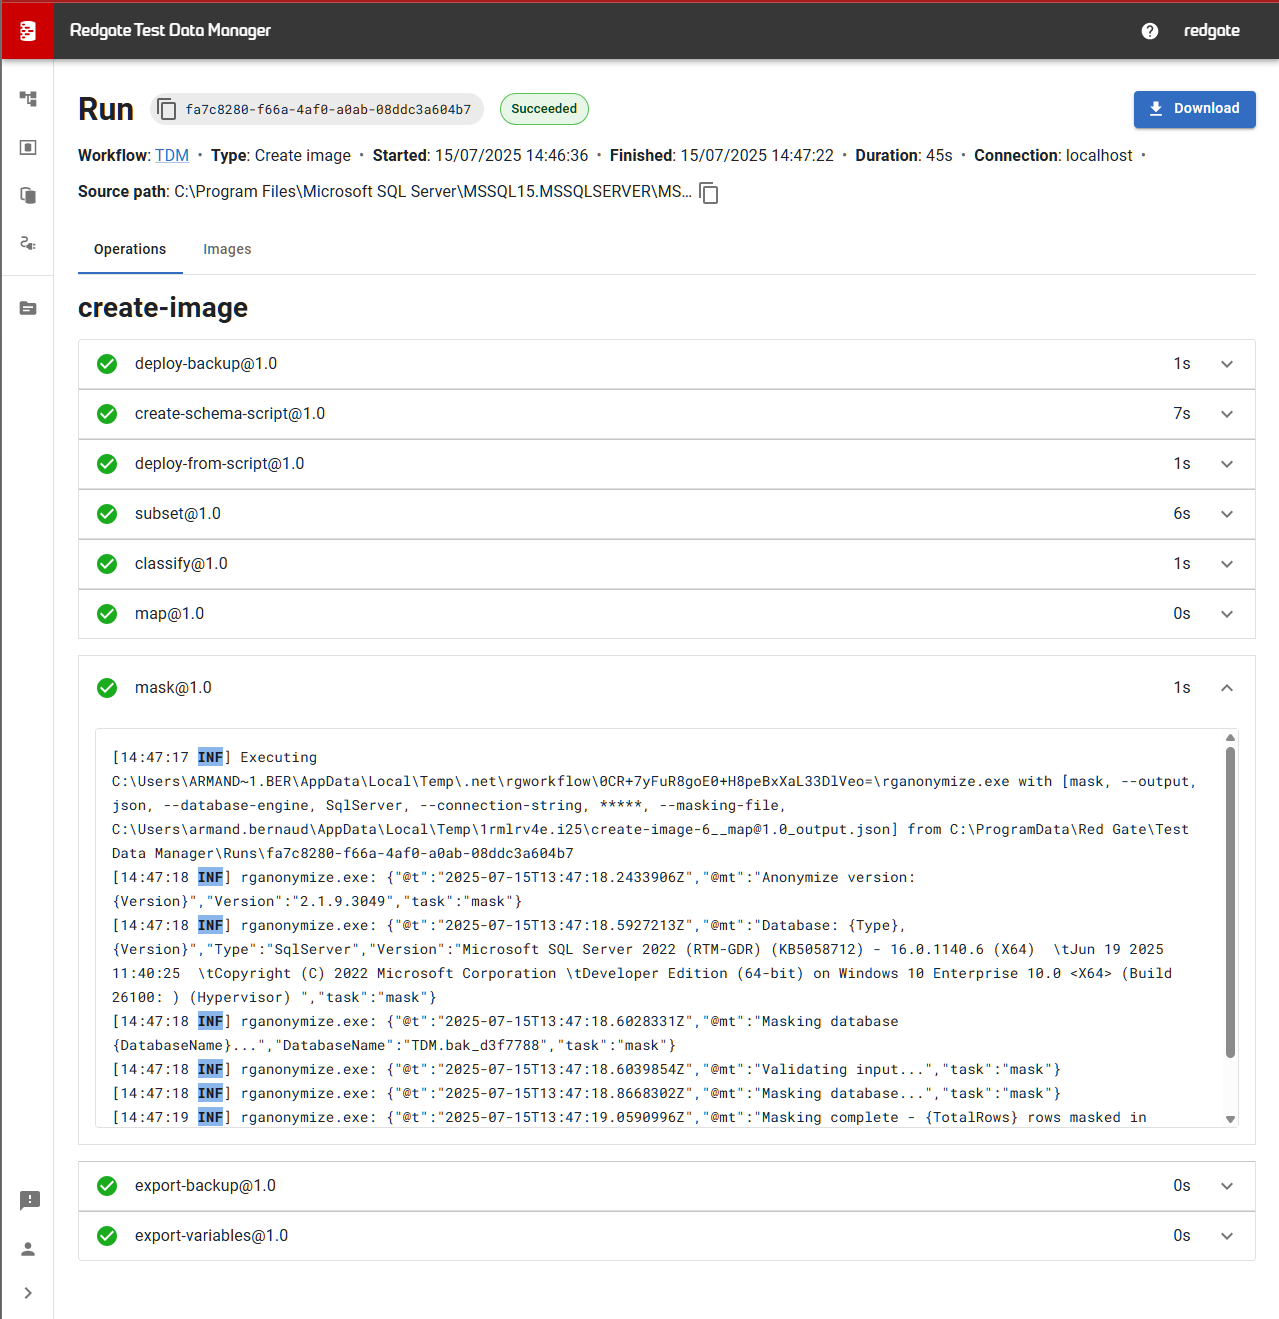1279x1319 pixels.
Task: Click the Download button
Action: (x=1194, y=109)
